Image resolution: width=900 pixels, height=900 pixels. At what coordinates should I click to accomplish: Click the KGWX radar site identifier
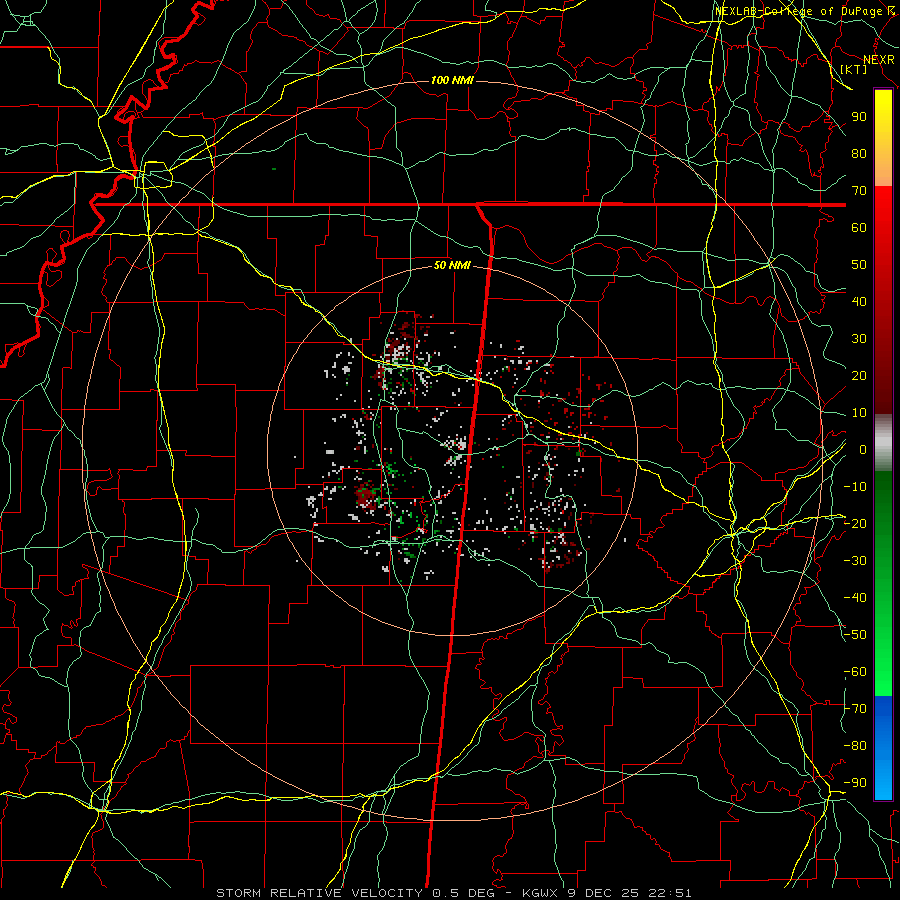click(x=540, y=893)
